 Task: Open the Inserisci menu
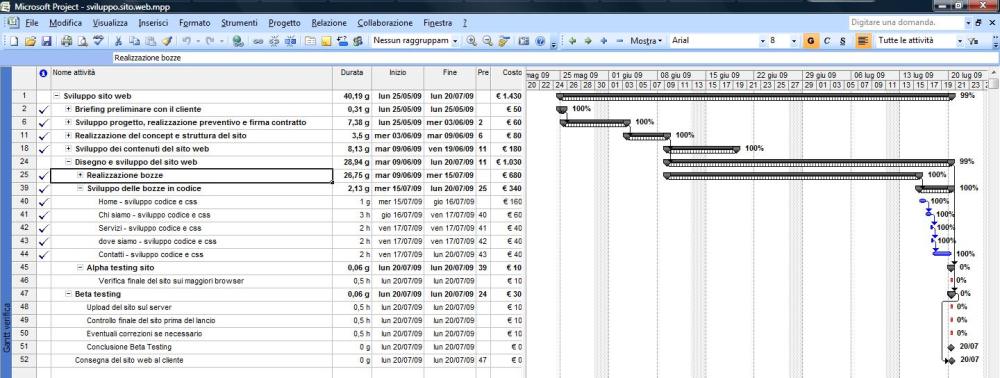[153, 23]
